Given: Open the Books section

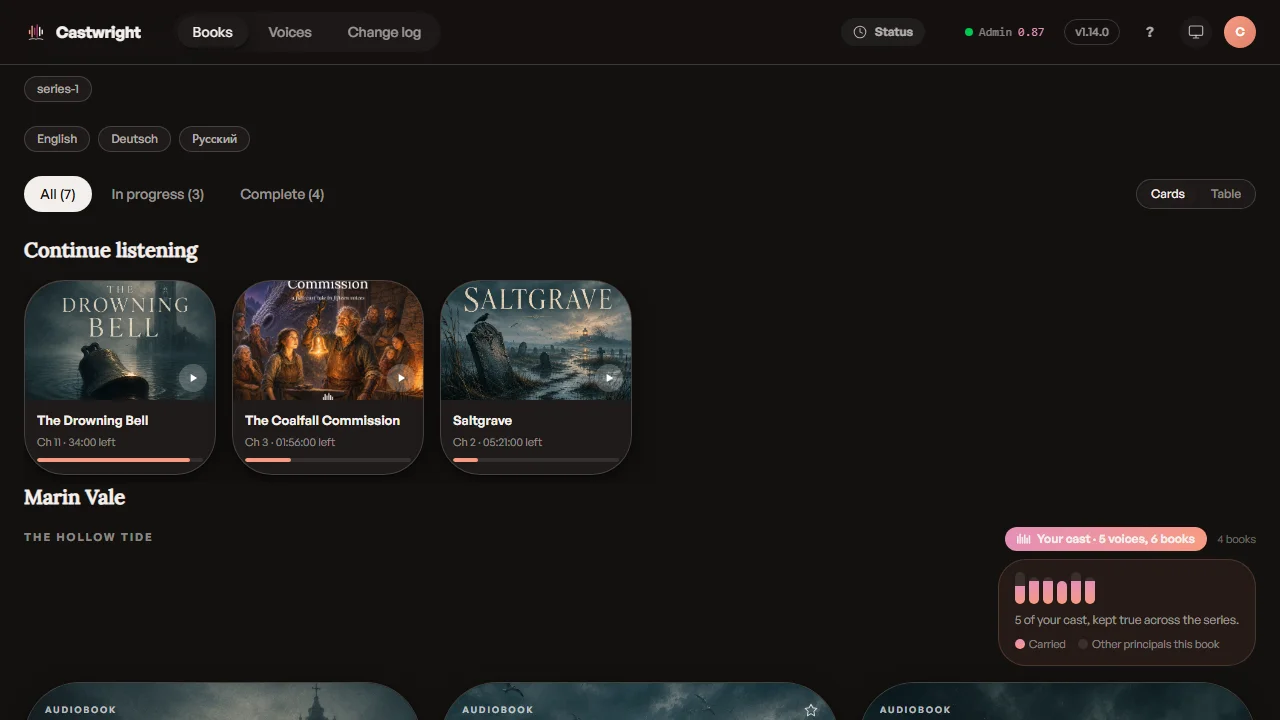Looking at the screenshot, I should coord(212,32).
